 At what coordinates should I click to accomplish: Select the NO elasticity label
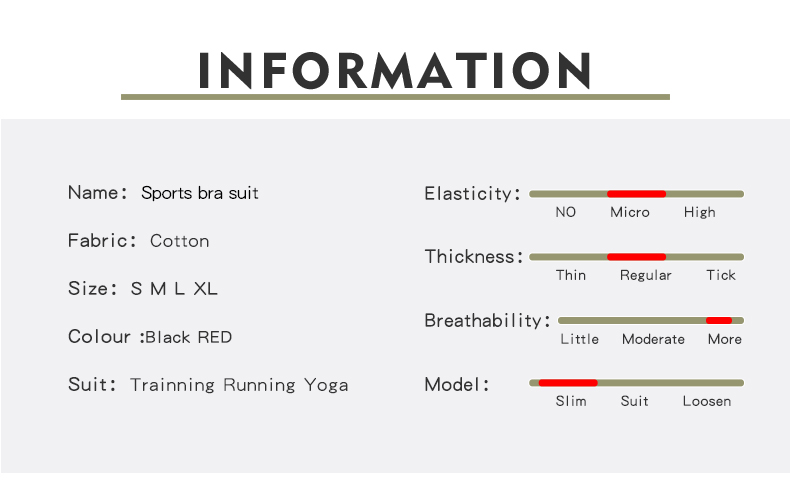[565, 212]
